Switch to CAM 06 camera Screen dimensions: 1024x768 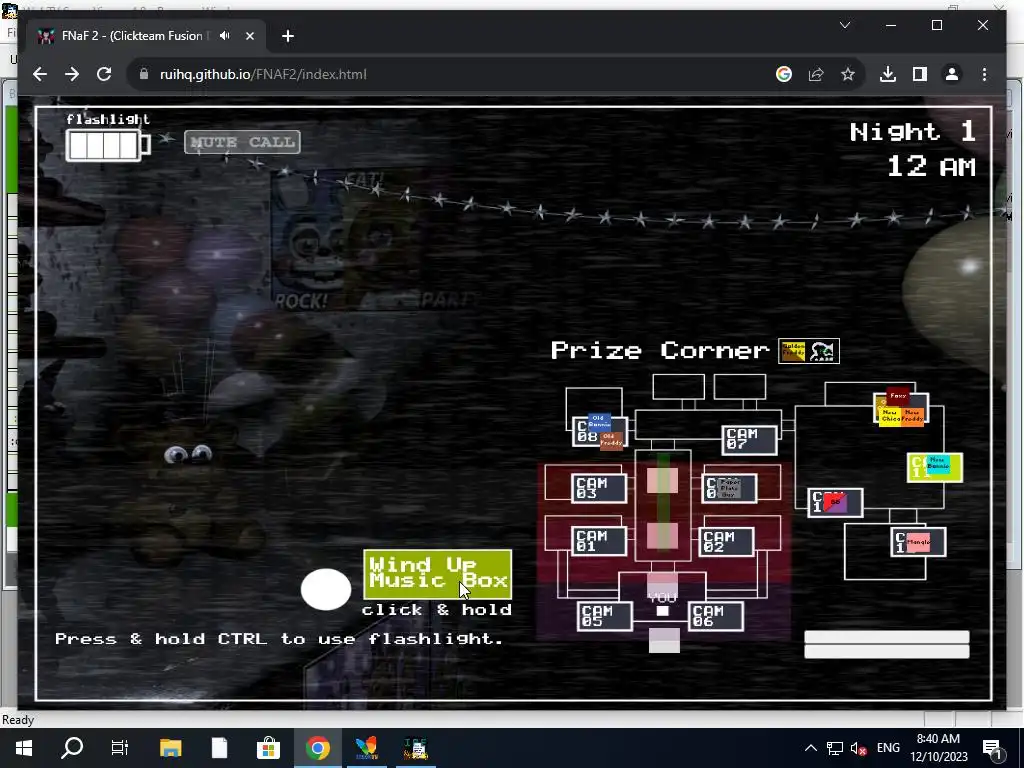click(x=716, y=616)
